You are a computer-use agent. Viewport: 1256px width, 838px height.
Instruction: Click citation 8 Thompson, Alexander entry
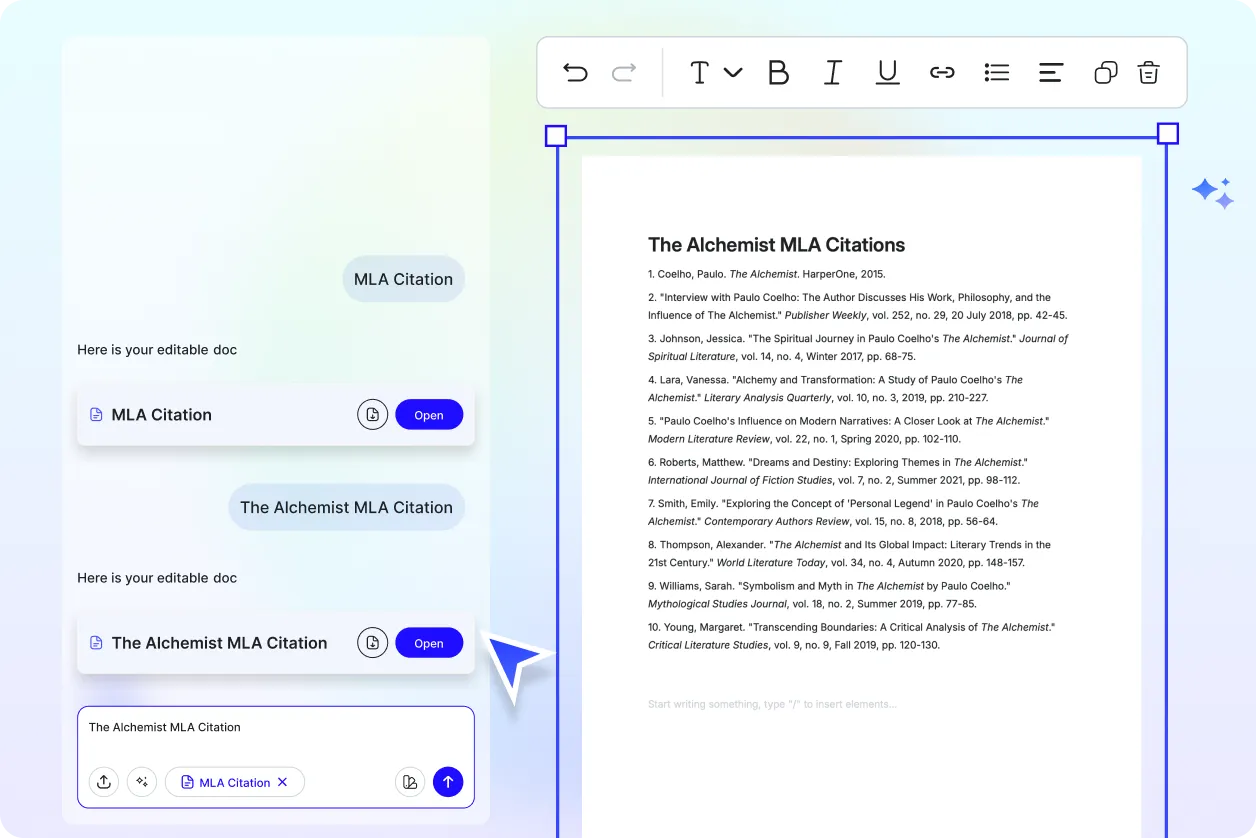point(849,554)
